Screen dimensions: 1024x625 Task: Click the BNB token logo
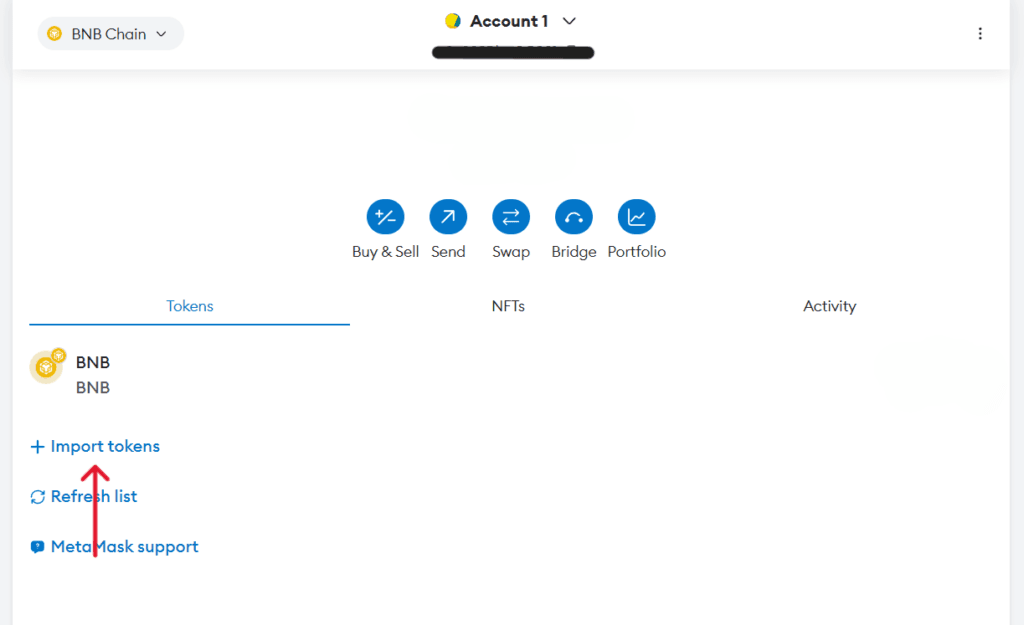click(x=47, y=366)
